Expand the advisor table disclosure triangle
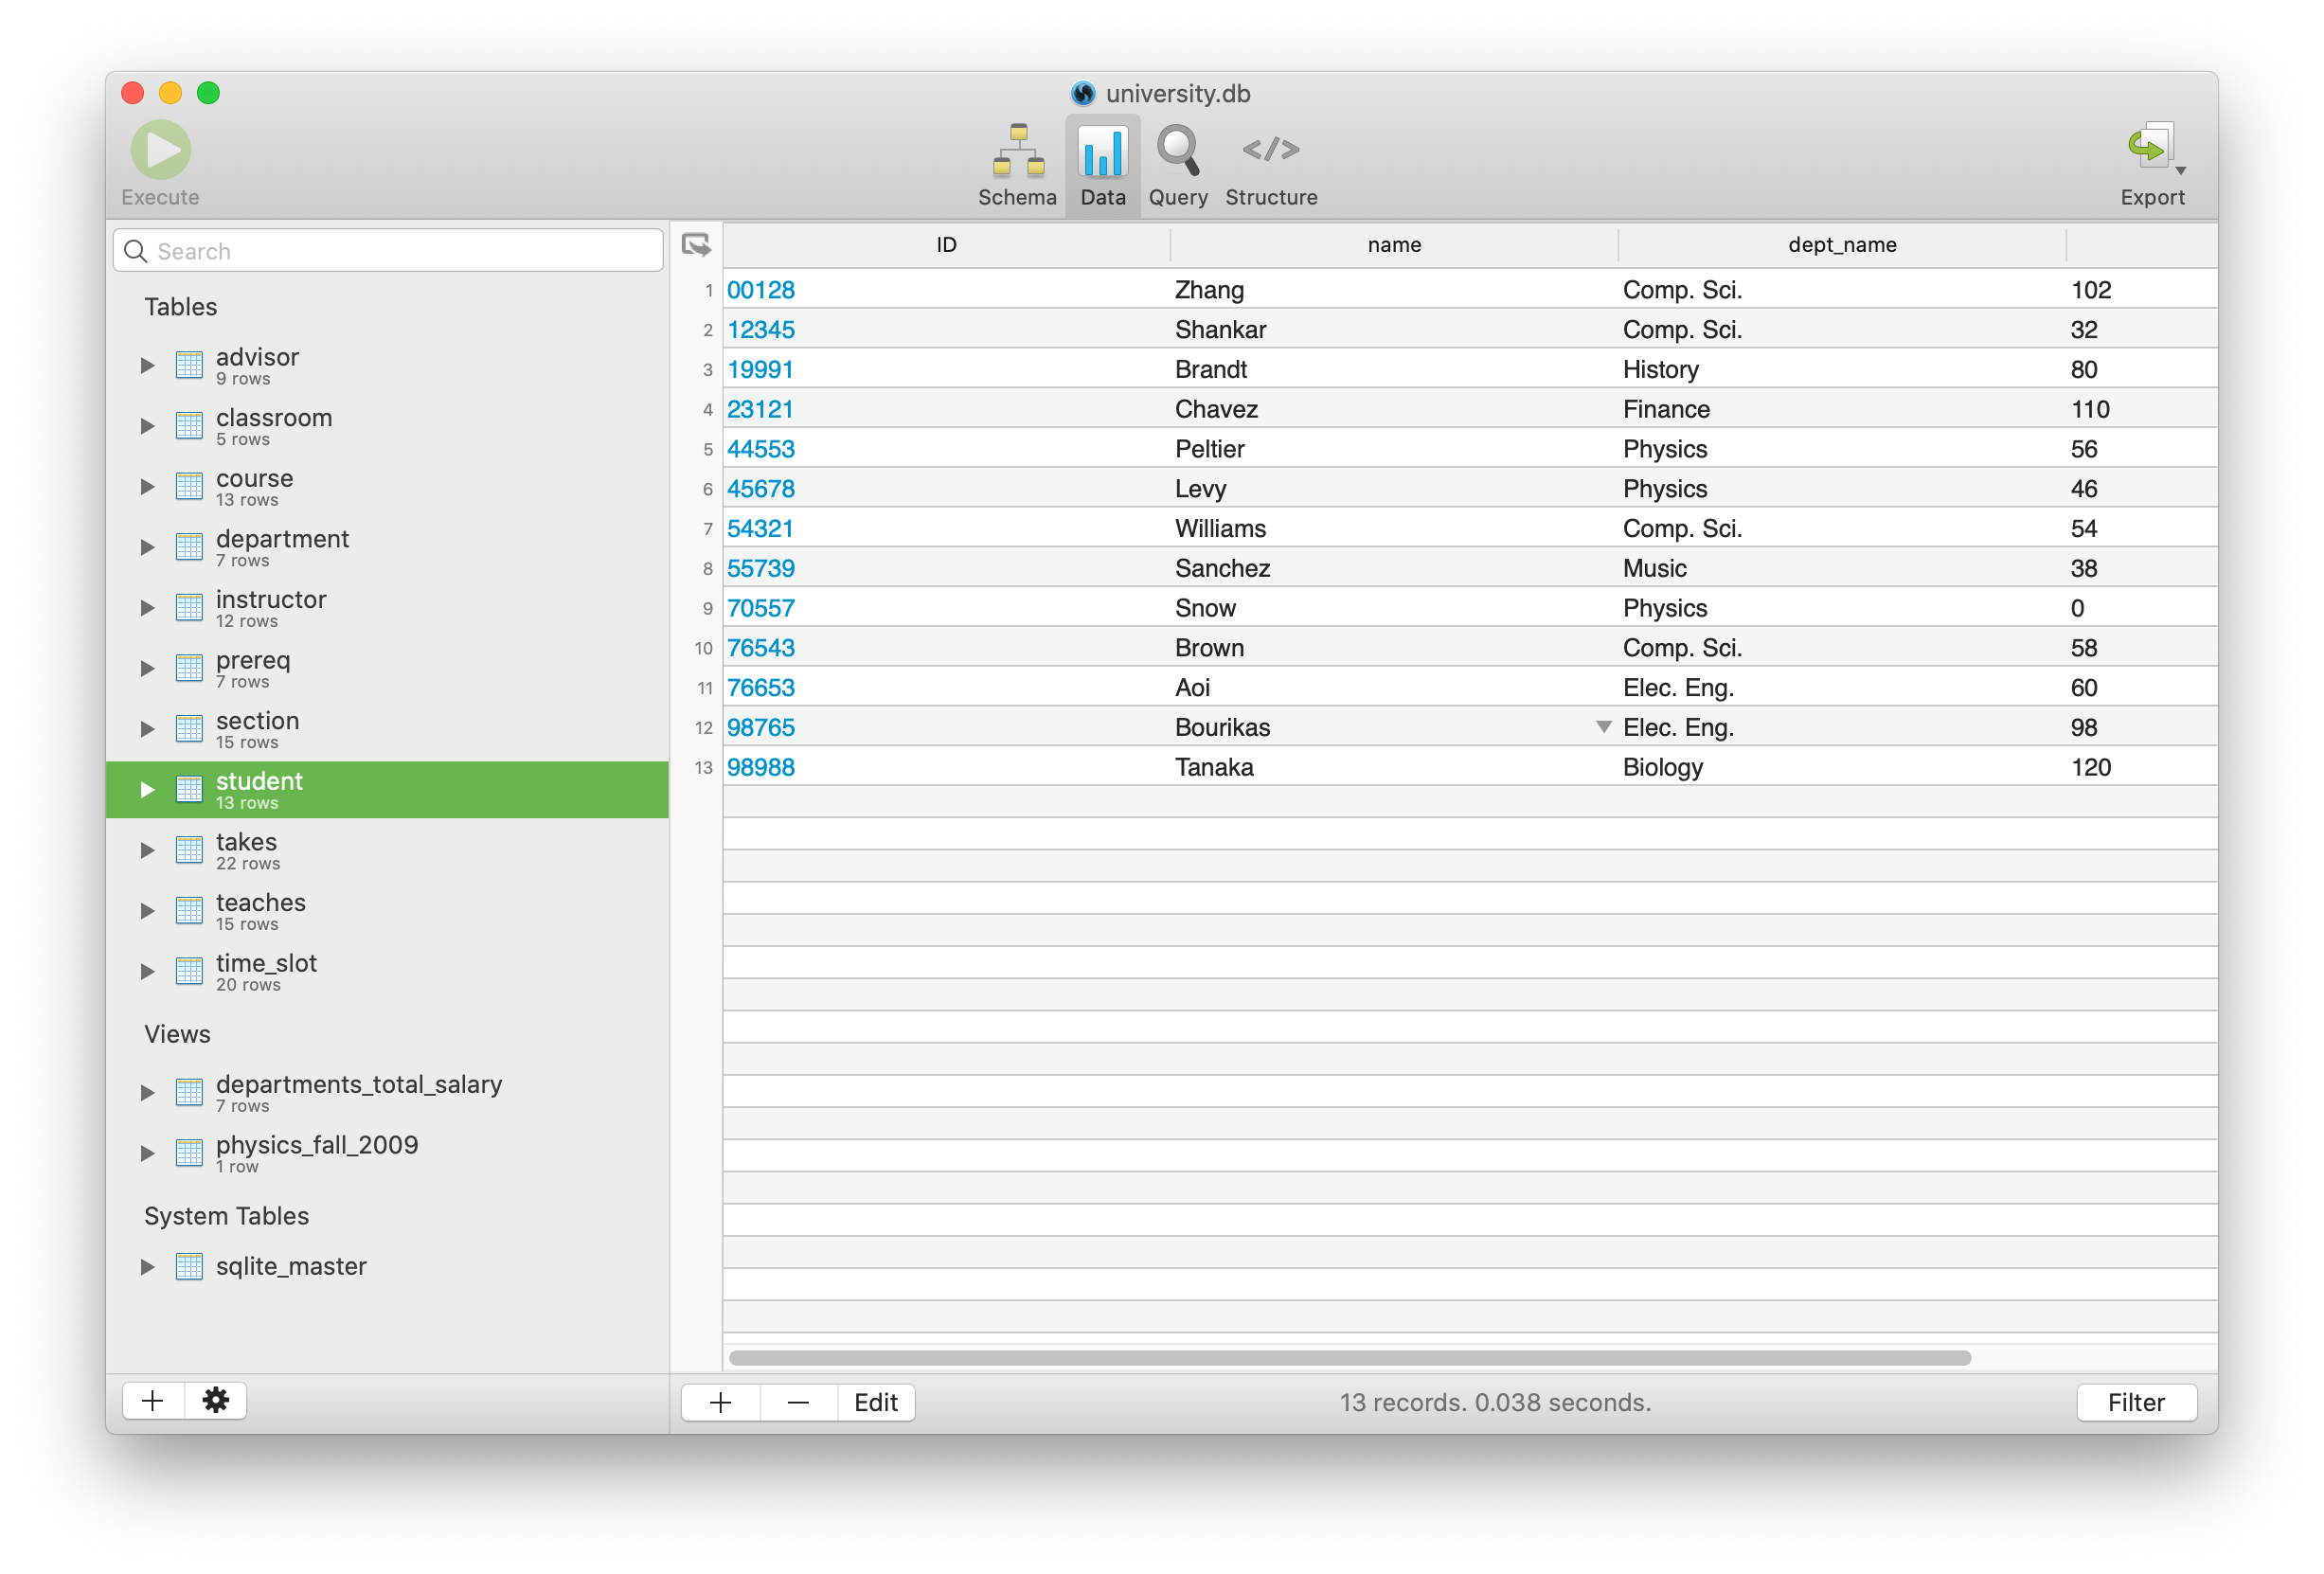Image resolution: width=2324 pixels, height=1574 pixels. click(147, 366)
